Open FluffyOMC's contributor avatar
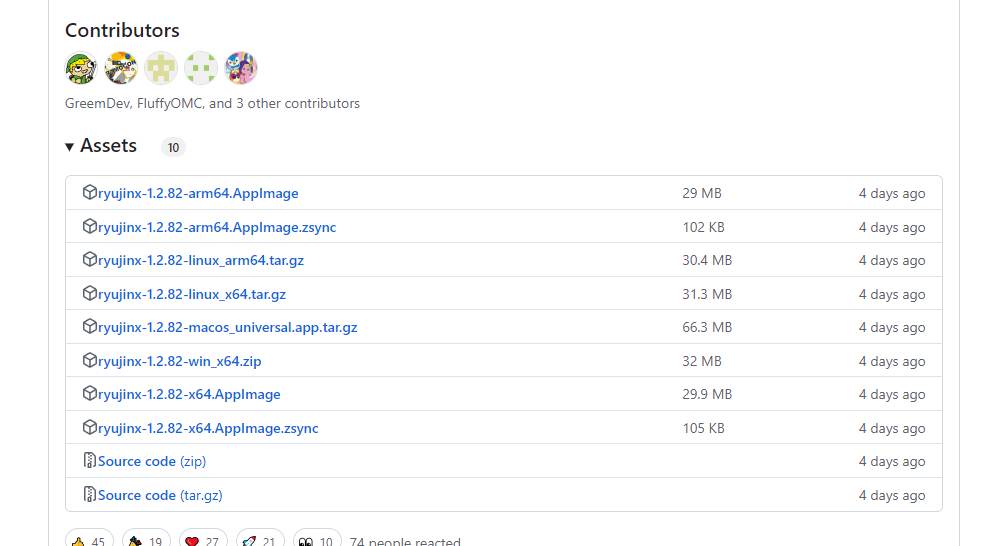This screenshot has width=1002, height=546. 121,68
